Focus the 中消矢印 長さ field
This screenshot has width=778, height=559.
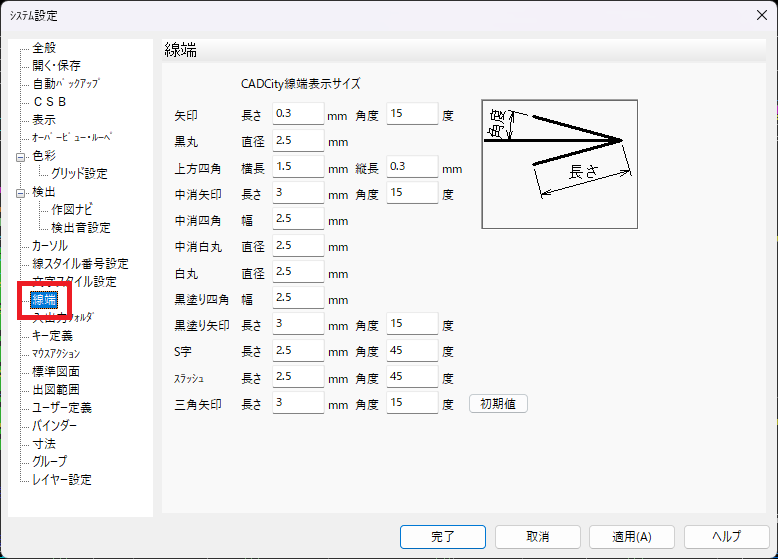click(298, 192)
